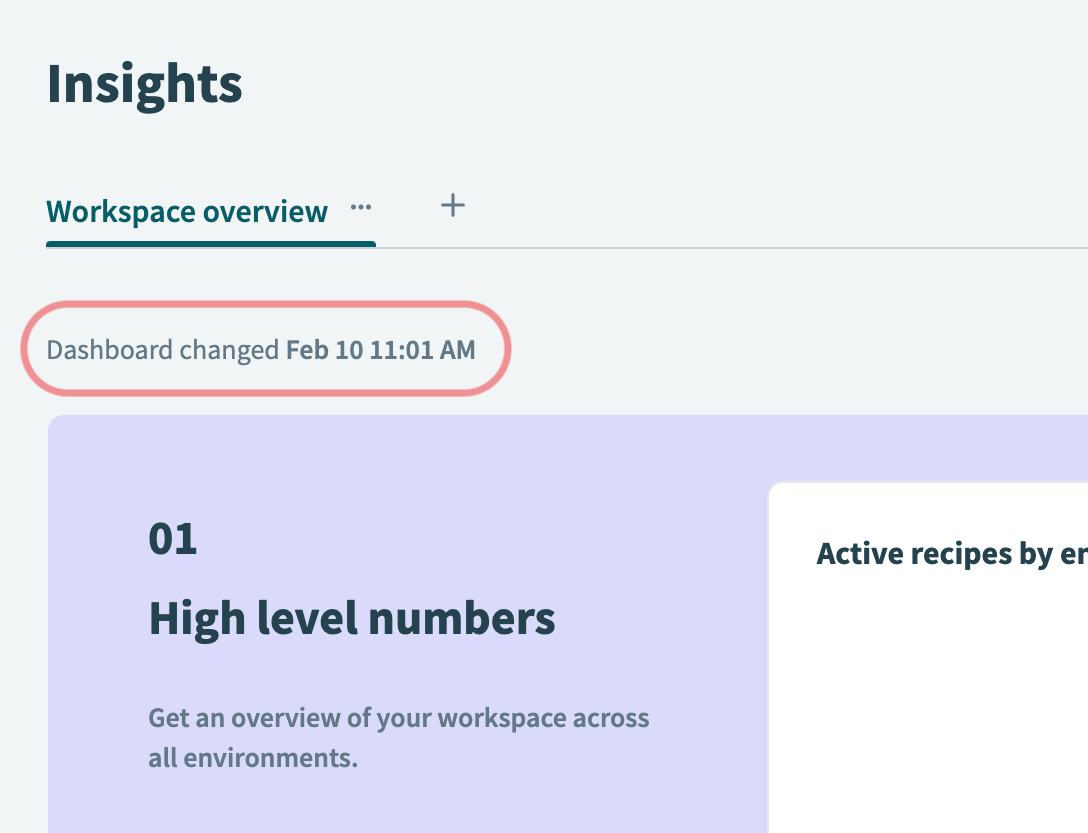Click the 'Get an overview of your workspace' text

click(x=398, y=718)
